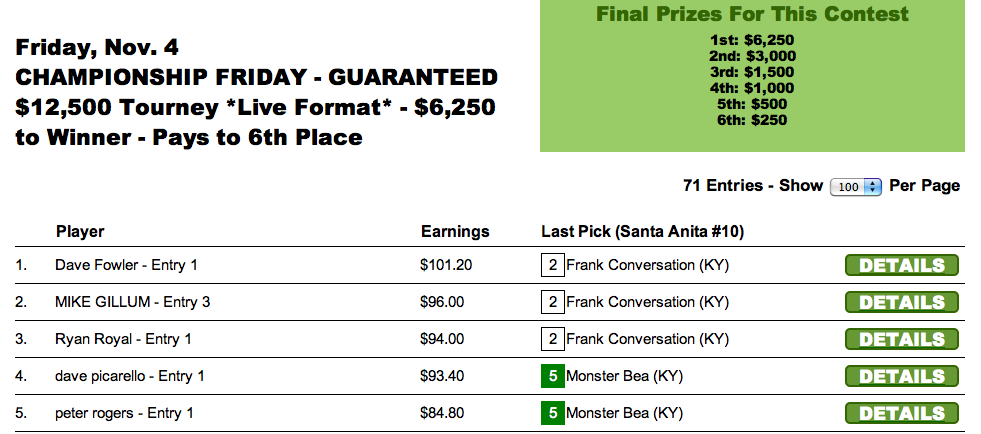Screen dimensions: 981x434
Task: Click peter rogers - Entry 1 name
Action: (x=124, y=413)
